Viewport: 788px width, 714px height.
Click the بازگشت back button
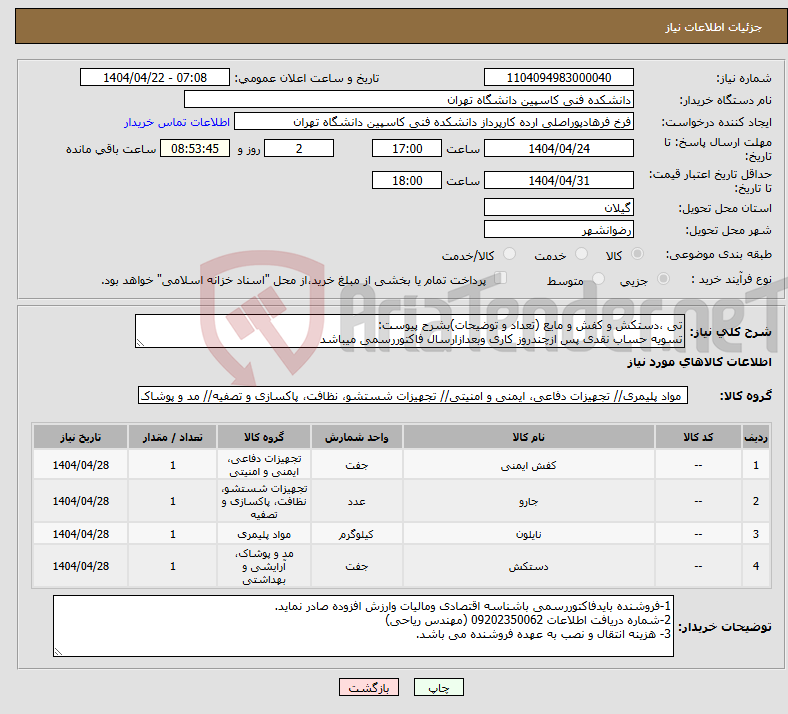click(x=369, y=687)
